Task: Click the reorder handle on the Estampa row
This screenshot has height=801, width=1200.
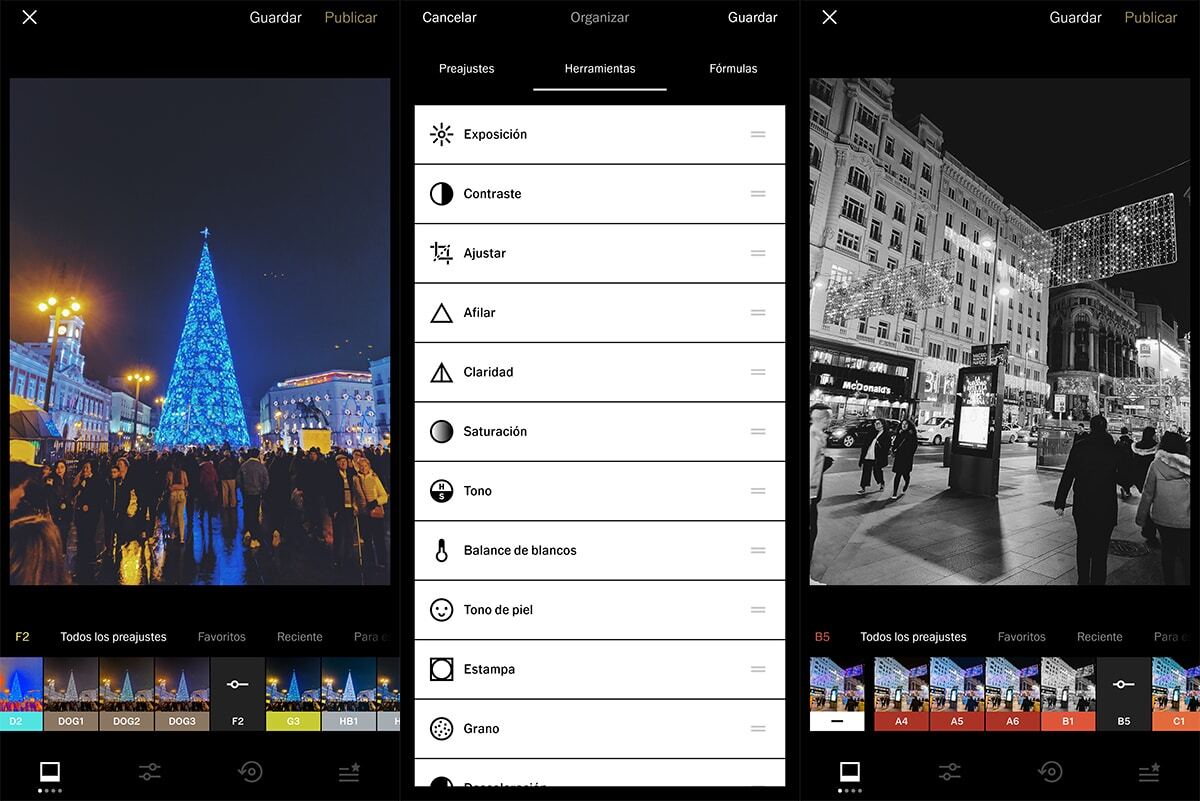Action: pyautogui.click(x=758, y=669)
